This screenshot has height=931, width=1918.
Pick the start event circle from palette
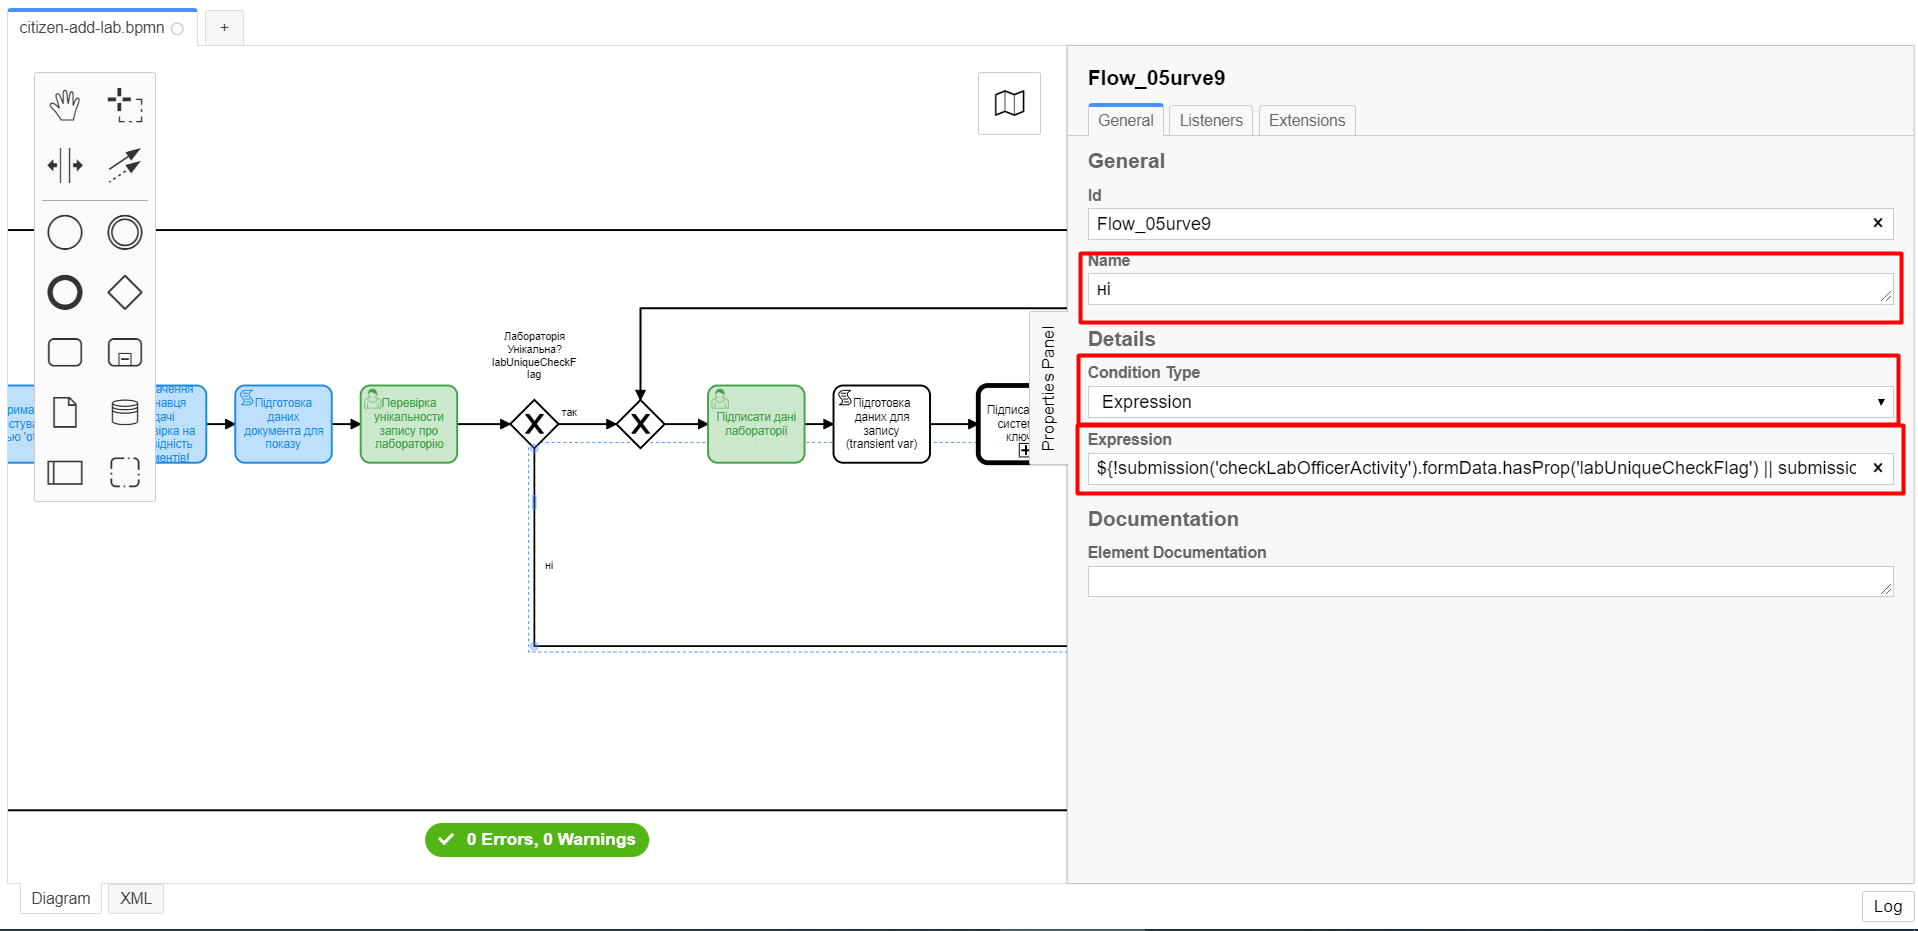[x=65, y=233]
